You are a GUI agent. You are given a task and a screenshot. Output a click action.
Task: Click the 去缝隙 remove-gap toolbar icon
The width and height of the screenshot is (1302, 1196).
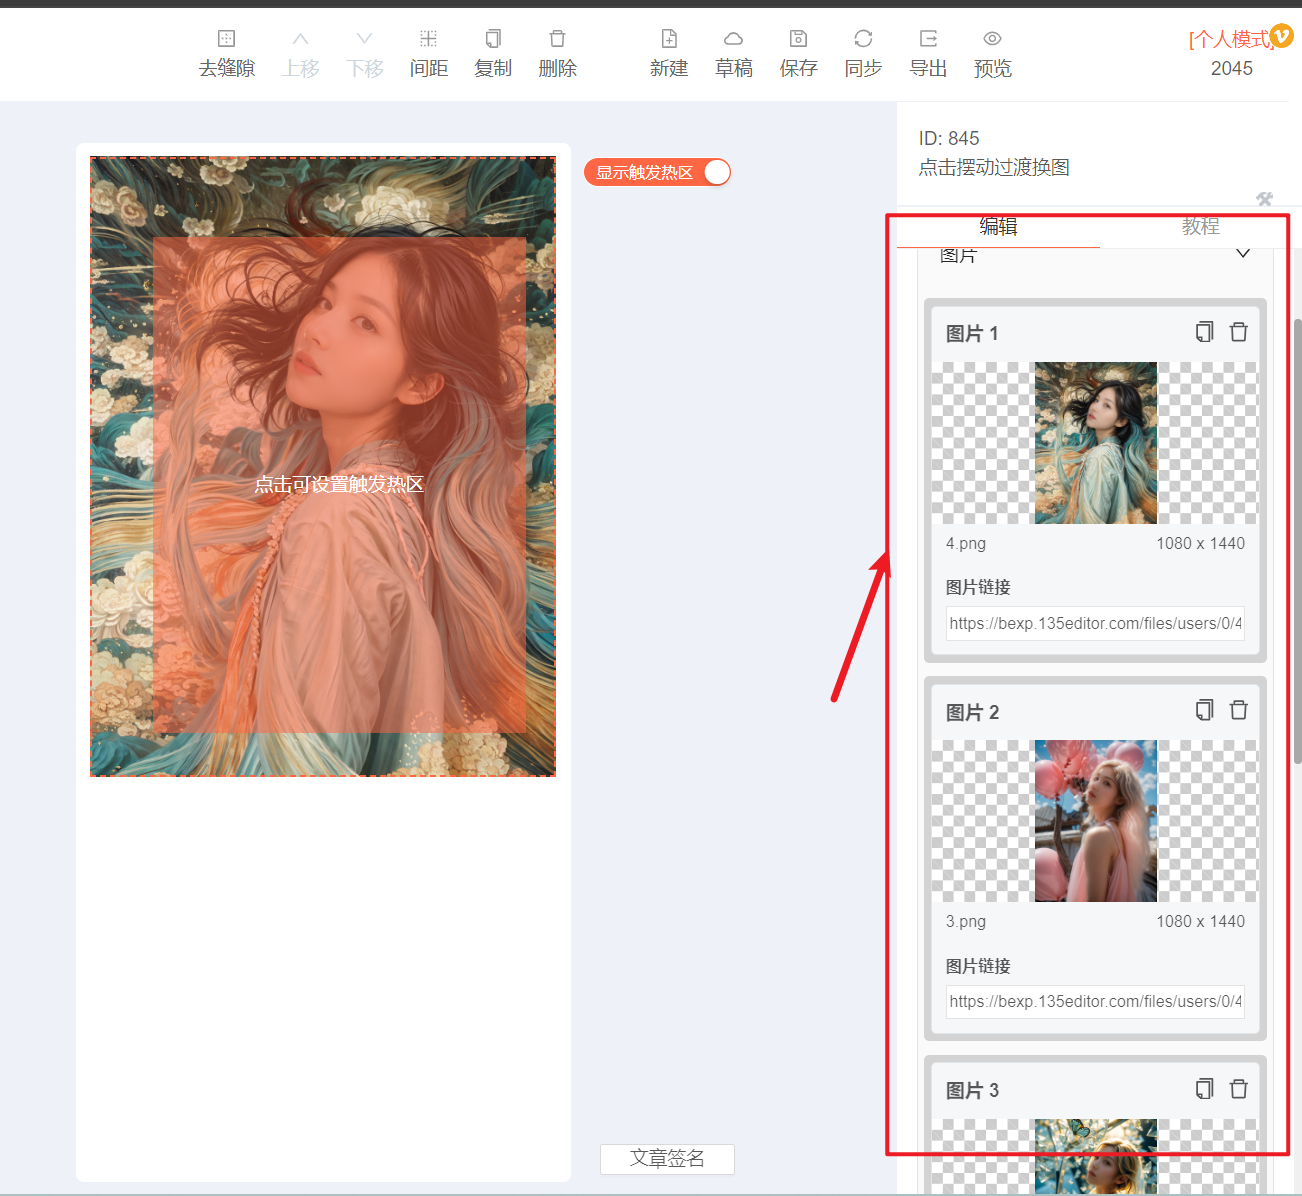227,39
